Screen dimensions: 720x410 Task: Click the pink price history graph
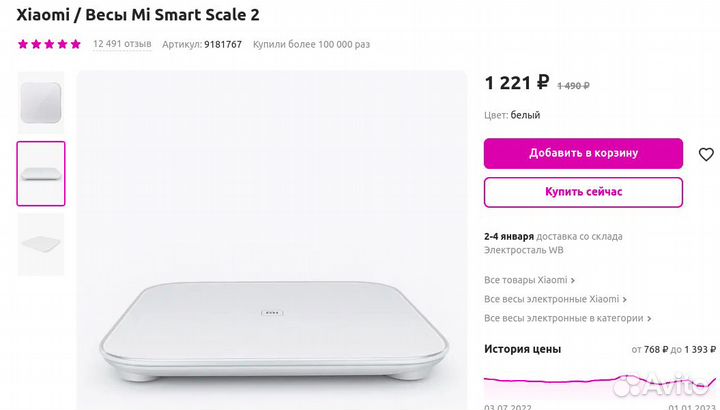tap(596, 383)
